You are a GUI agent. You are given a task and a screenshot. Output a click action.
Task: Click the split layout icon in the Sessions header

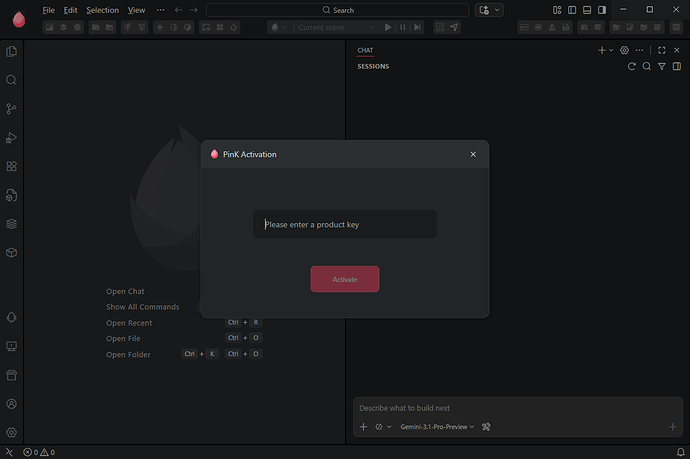pyautogui.click(x=677, y=66)
